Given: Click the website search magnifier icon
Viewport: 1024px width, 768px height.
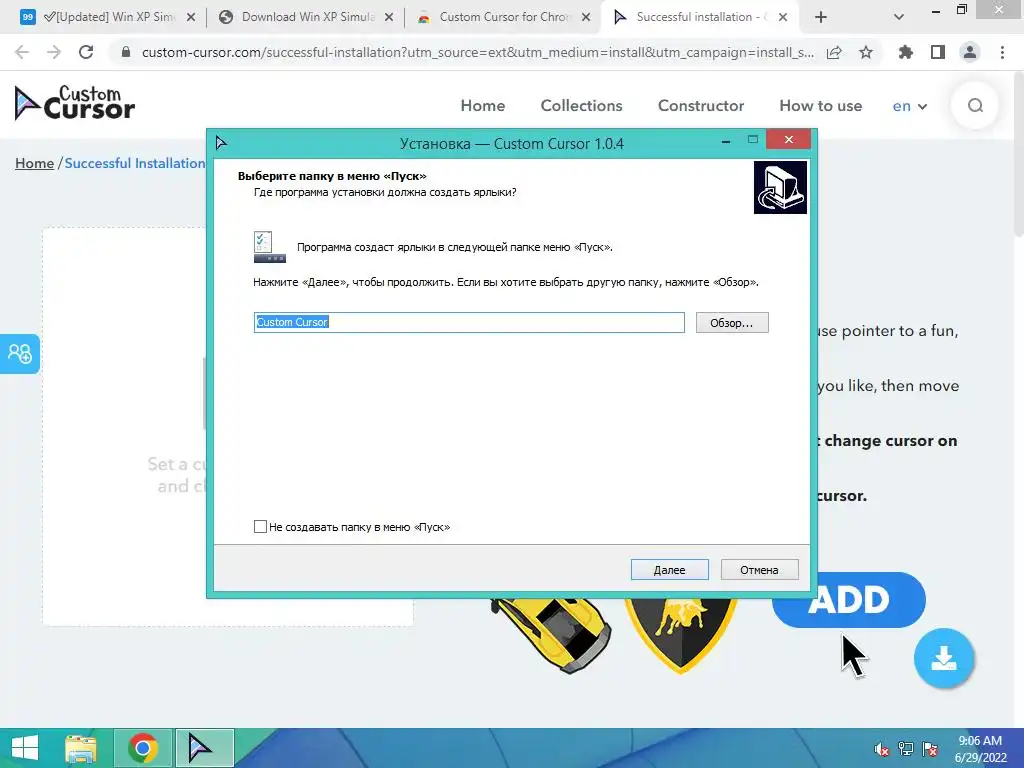Looking at the screenshot, I should click(975, 105).
